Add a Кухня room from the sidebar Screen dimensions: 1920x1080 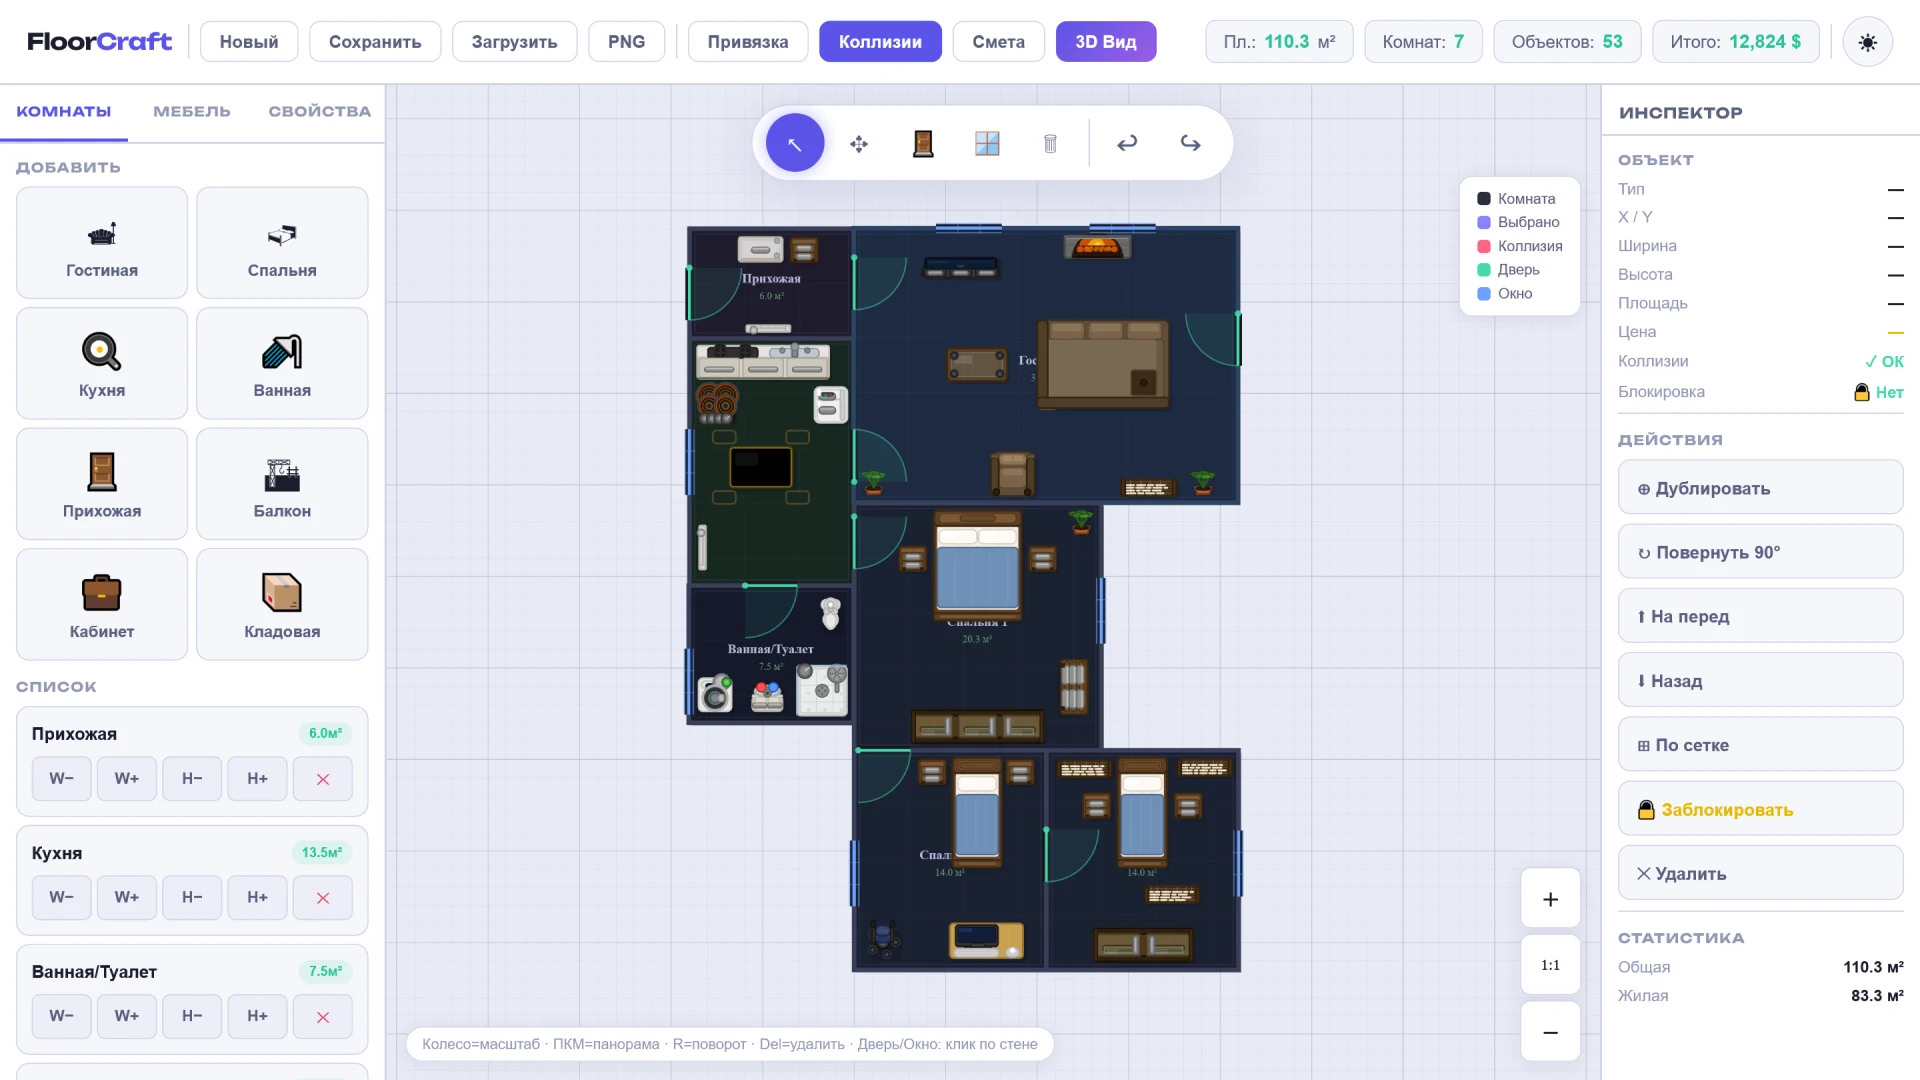101,363
